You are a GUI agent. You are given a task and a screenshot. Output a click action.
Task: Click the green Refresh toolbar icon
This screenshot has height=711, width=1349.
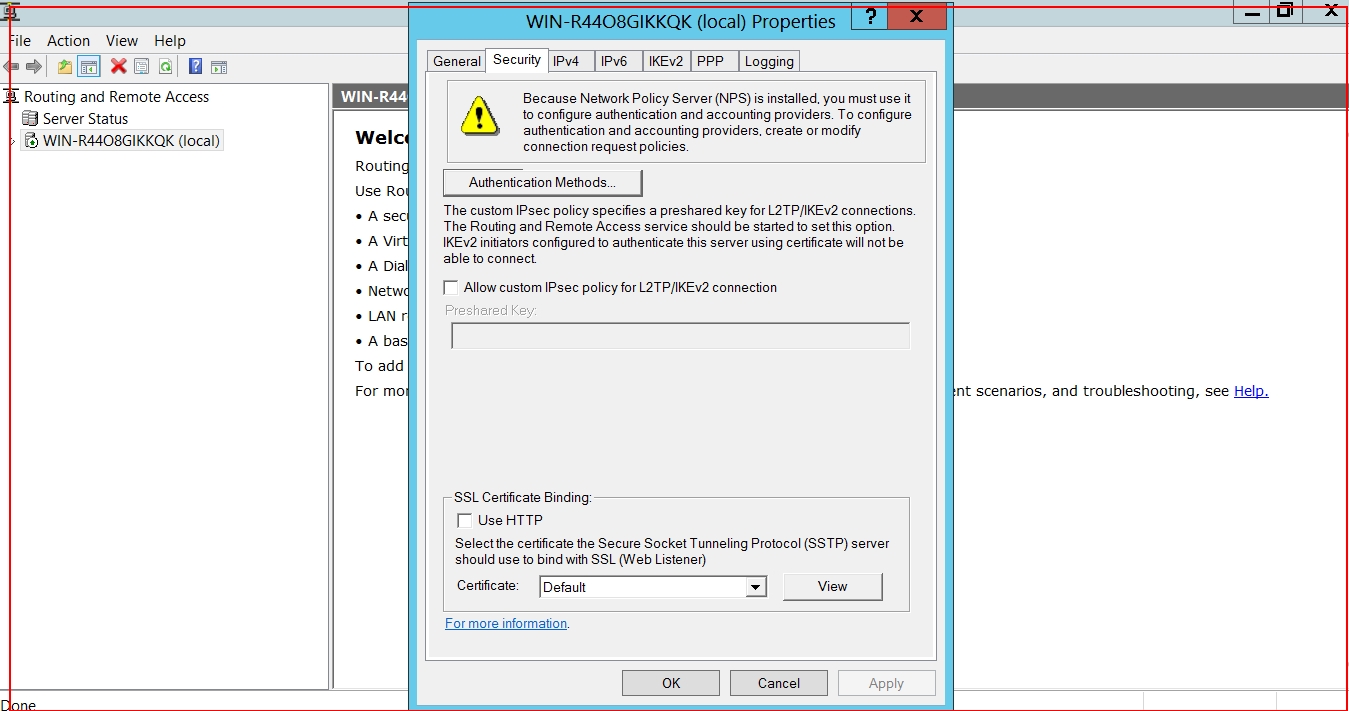click(x=165, y=67)
